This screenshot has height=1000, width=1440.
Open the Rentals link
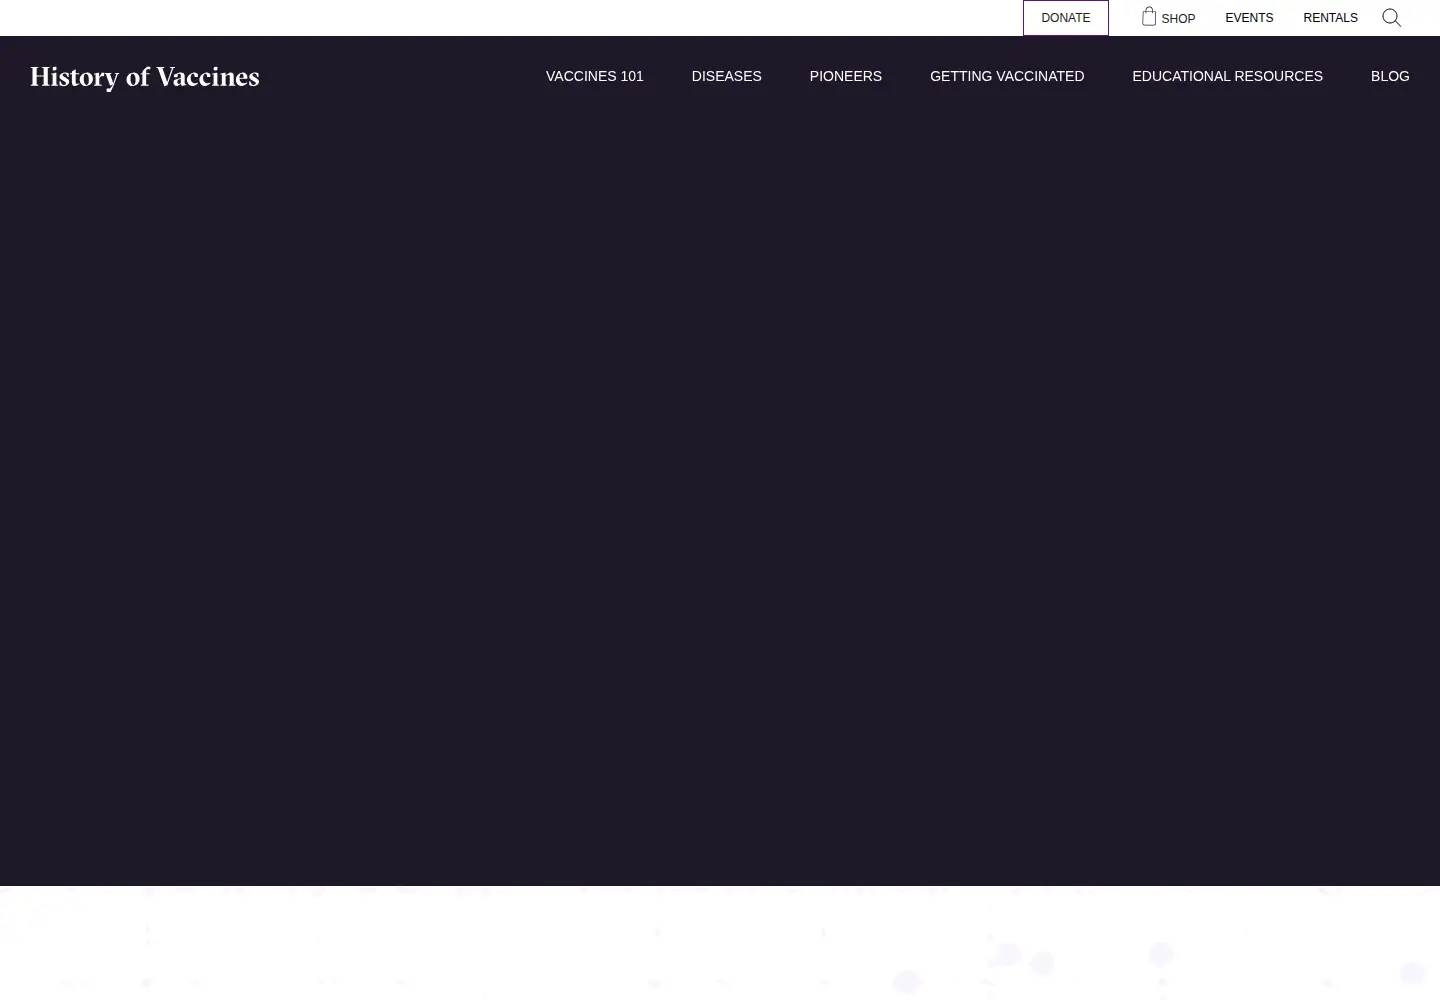tap(1330, 18)
